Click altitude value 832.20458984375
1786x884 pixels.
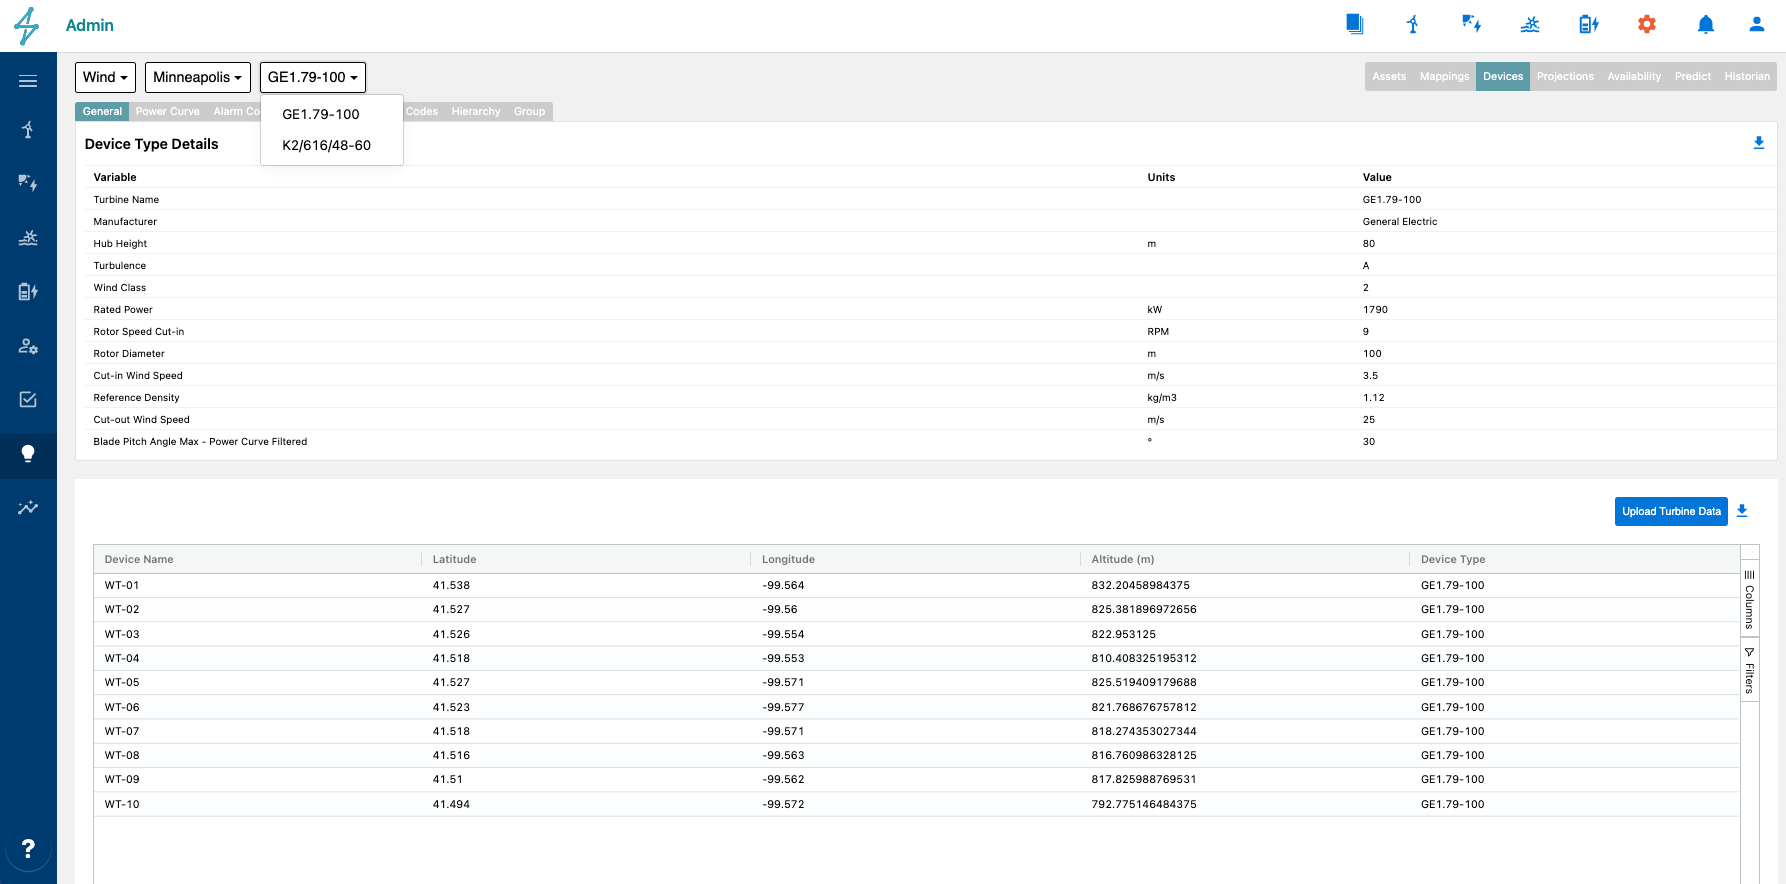[1141, 585]
